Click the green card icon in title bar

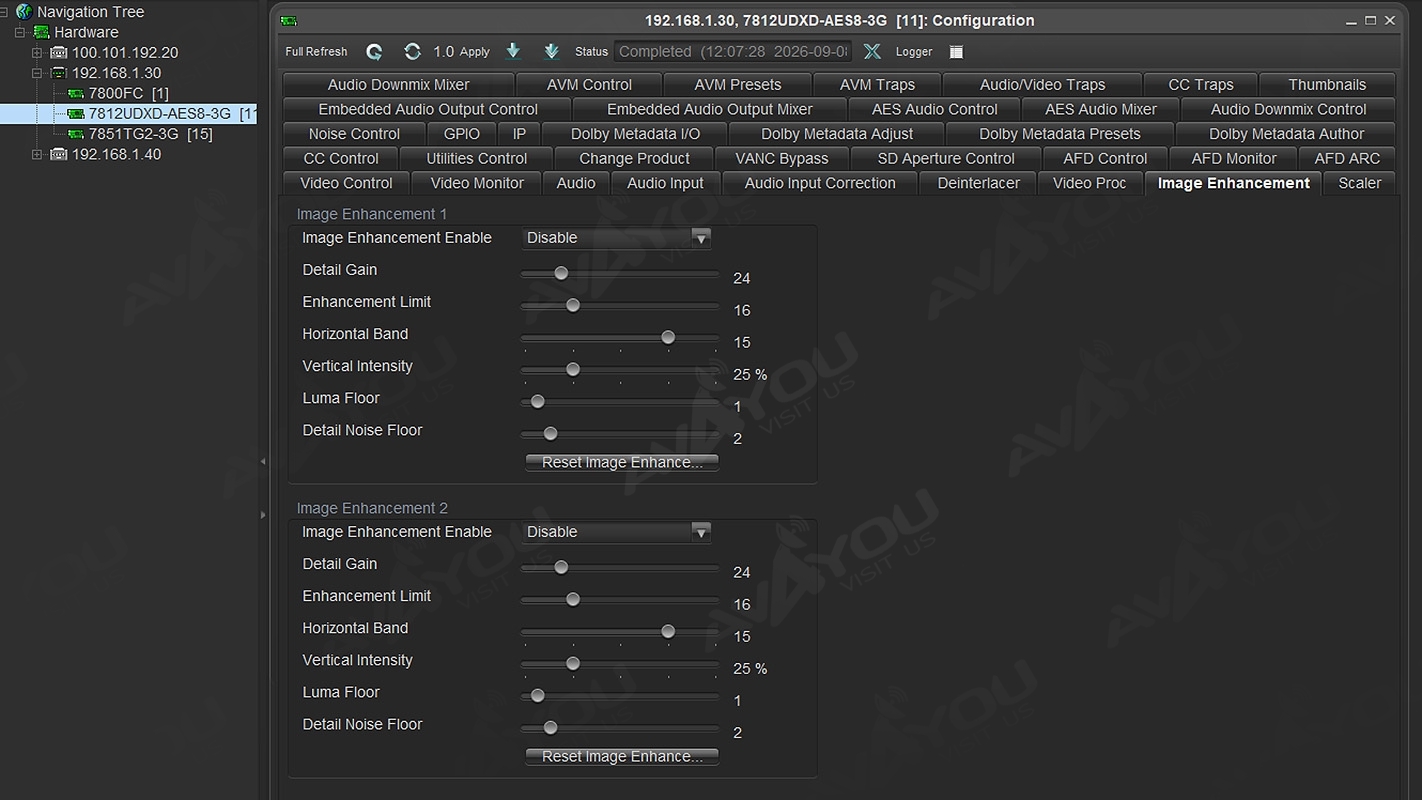(x=288, y=21)
